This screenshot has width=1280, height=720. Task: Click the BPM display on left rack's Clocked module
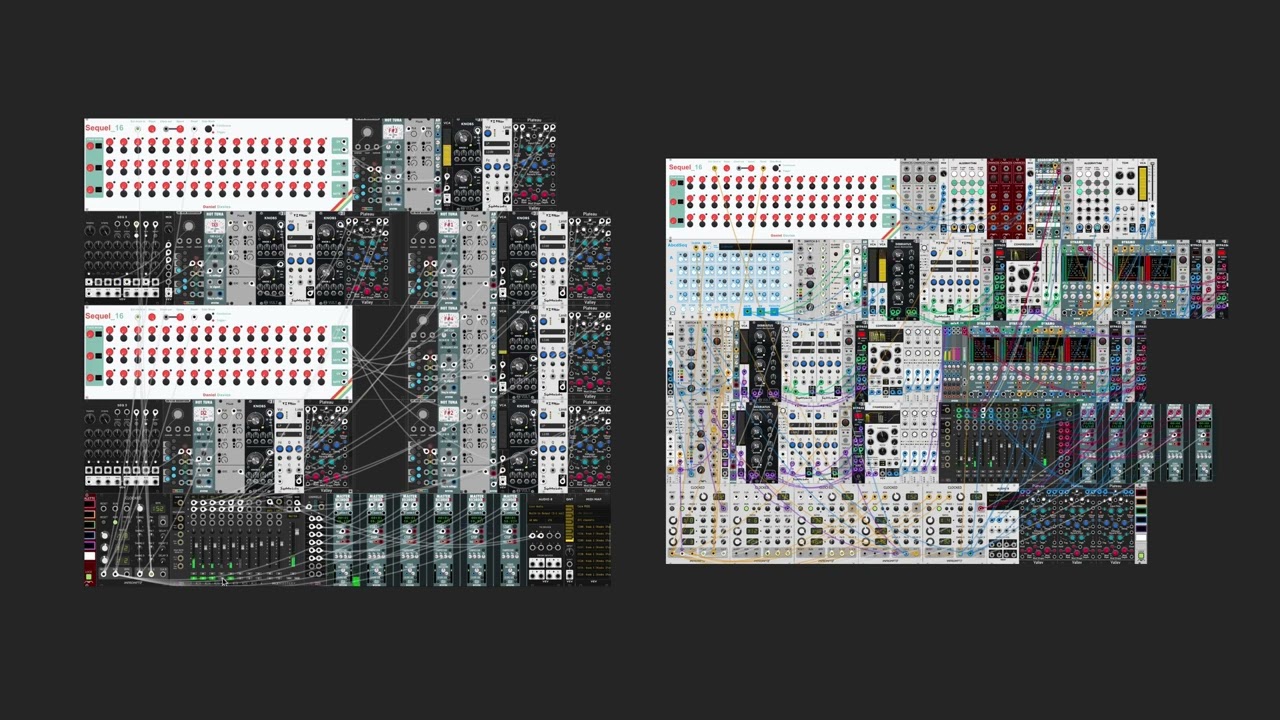pyautogui.click(x=157, y=509)
